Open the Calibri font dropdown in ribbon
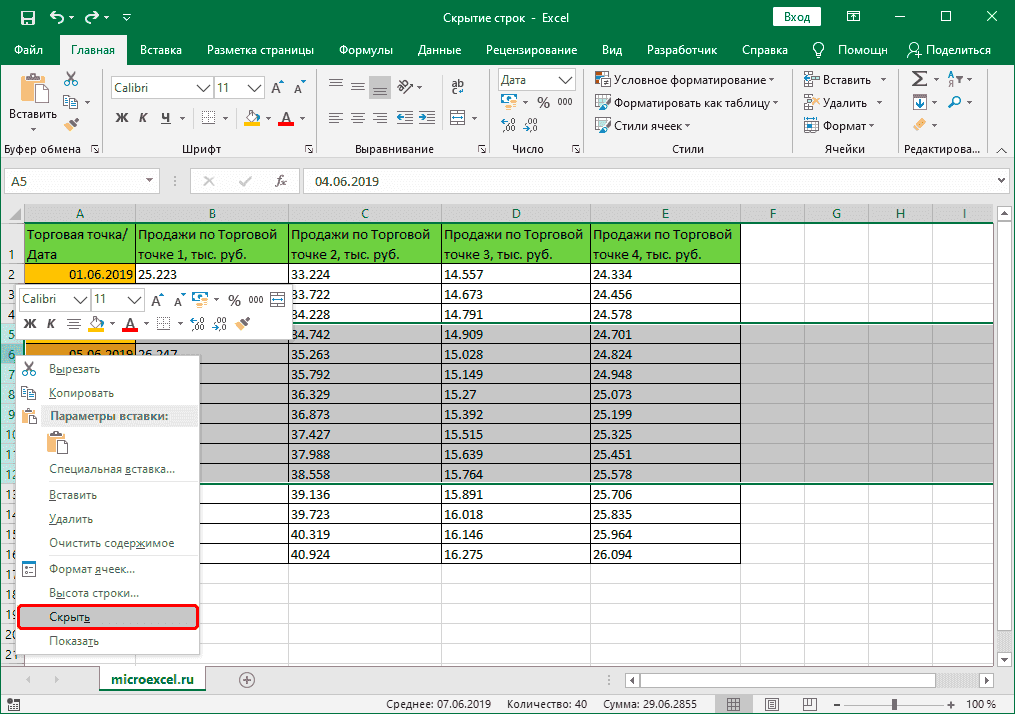 [203, 88]
